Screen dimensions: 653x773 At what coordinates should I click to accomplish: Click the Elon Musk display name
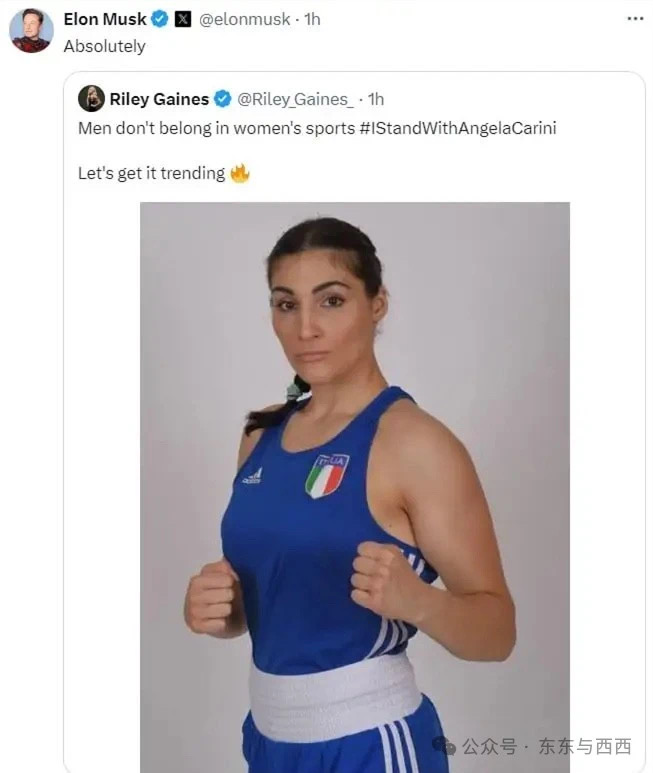tap(105, 19)
